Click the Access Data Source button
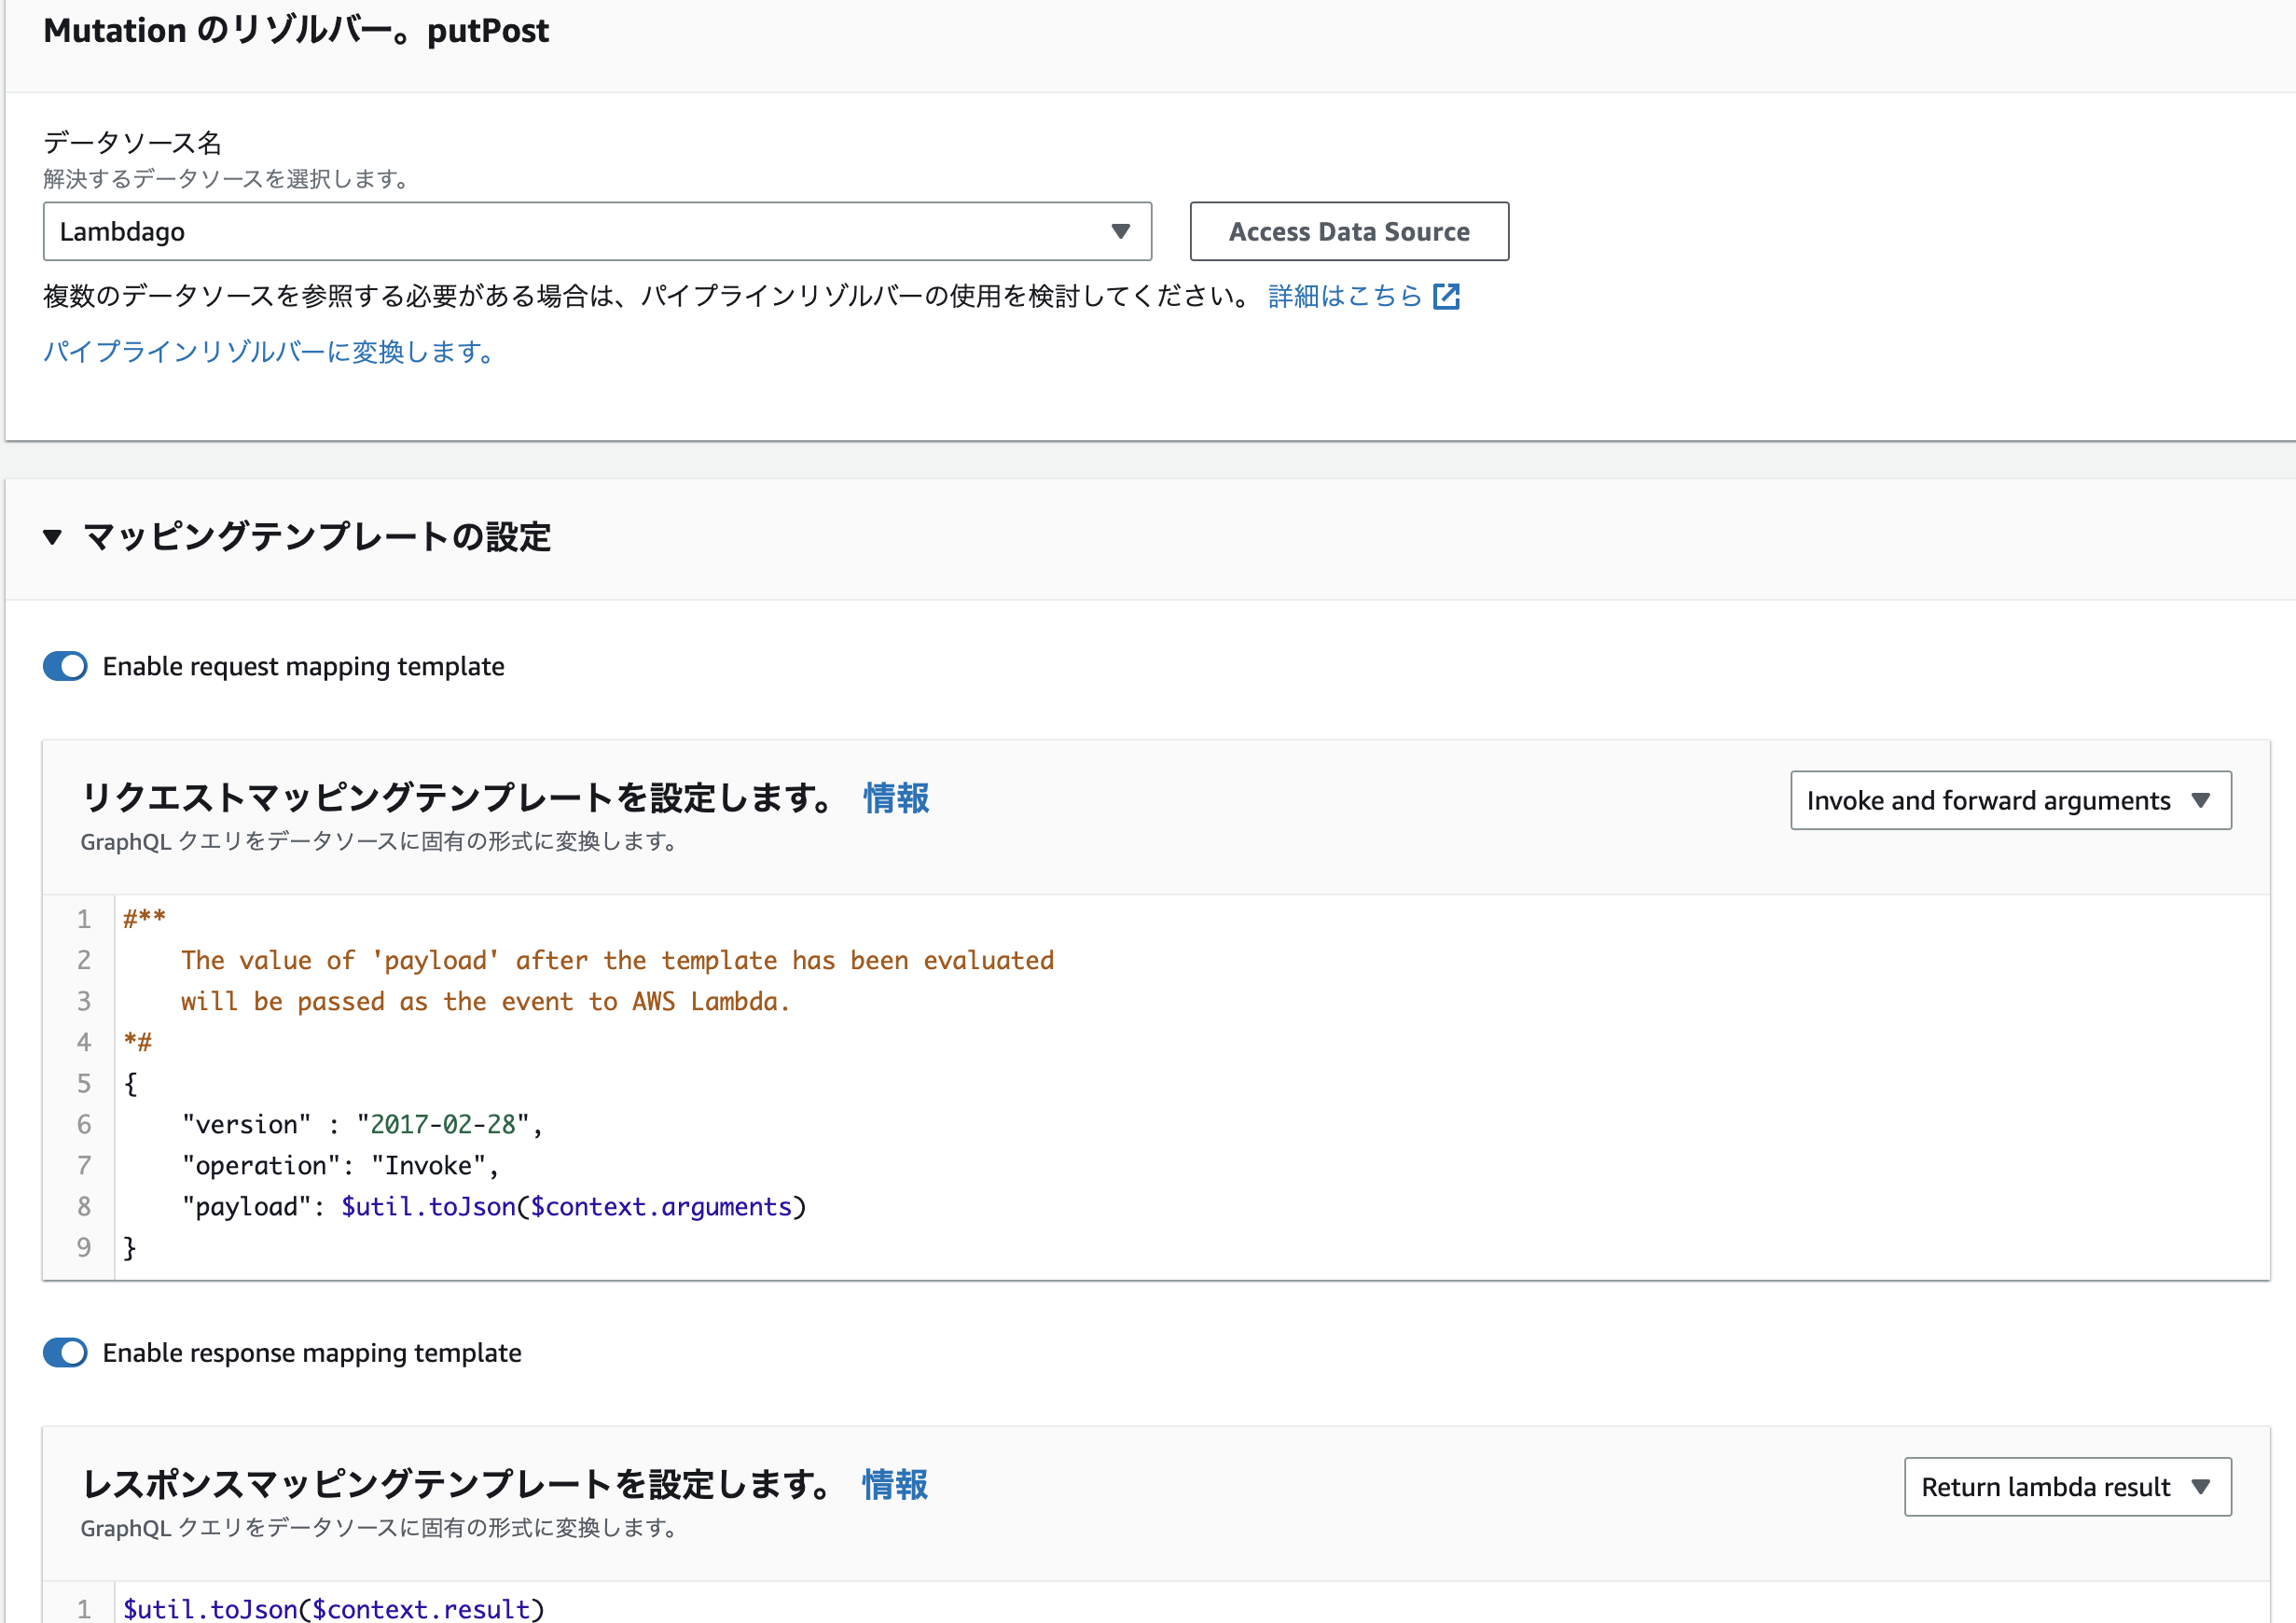 point(1348,231)
